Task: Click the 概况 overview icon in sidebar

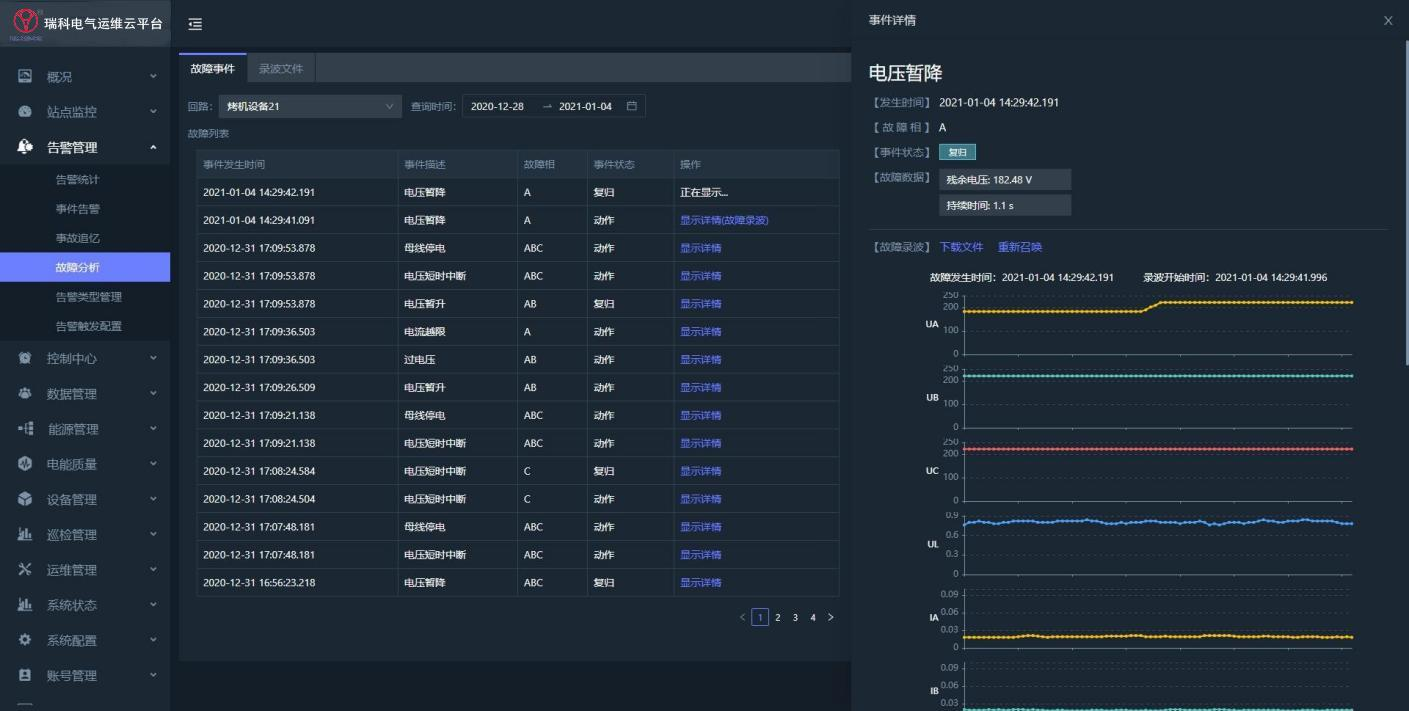Action: tap(25, 77)
